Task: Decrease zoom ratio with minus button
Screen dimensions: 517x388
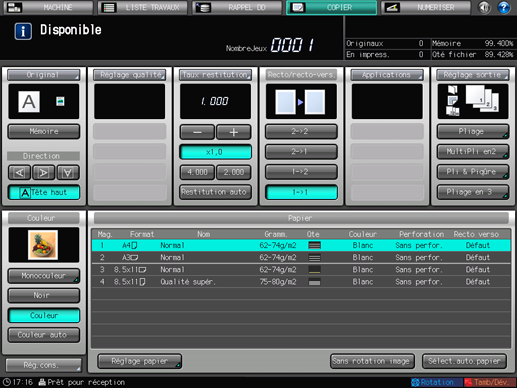Action: click(197, 132)
